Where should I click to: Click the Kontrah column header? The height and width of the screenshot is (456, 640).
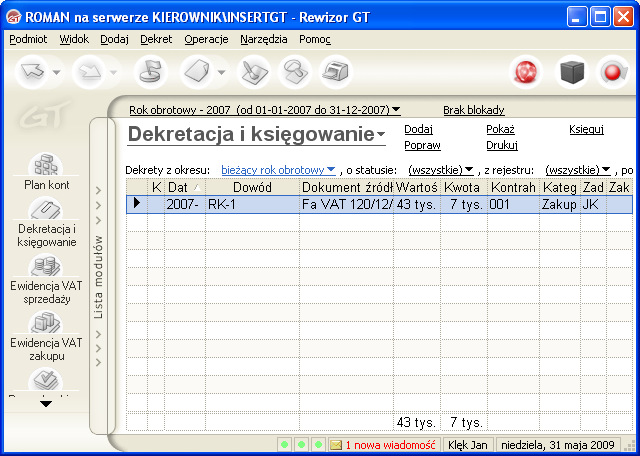[x=513, y=187]
